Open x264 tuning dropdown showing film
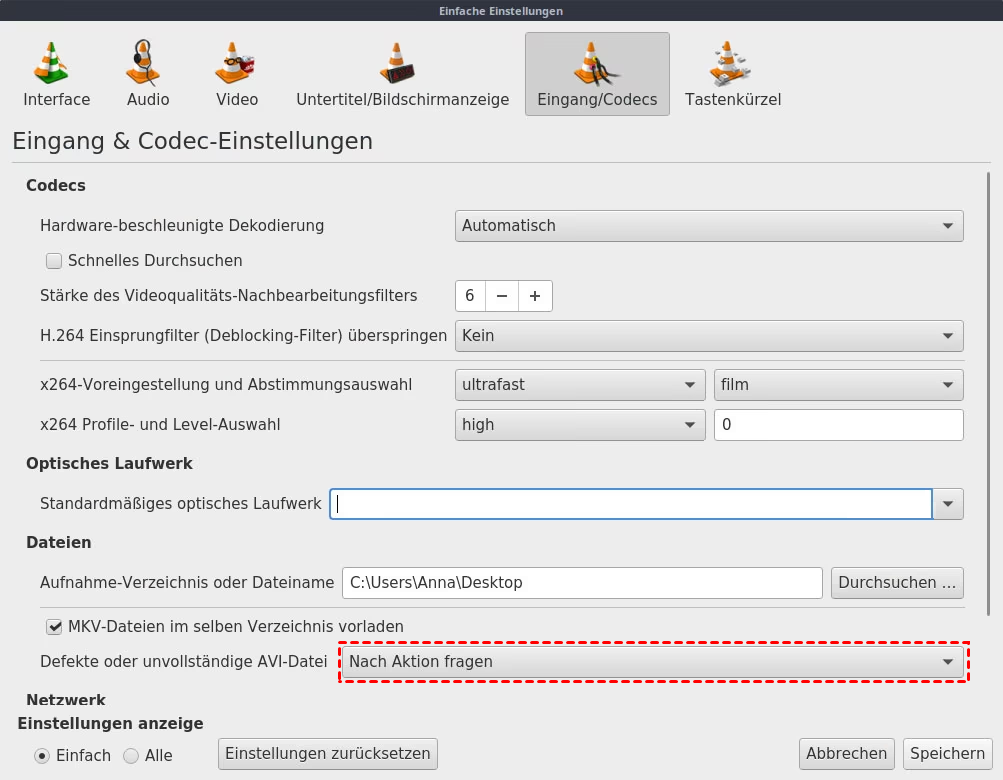 point(839,385)
